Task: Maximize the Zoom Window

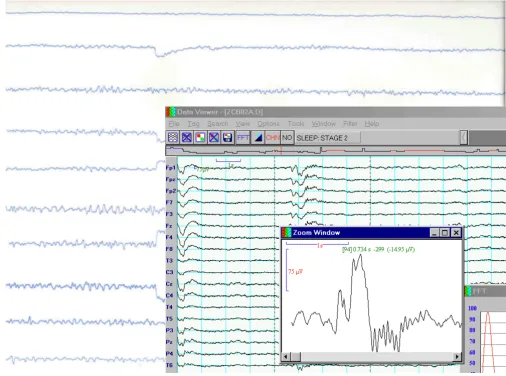Action: click(x=445, y=233)
